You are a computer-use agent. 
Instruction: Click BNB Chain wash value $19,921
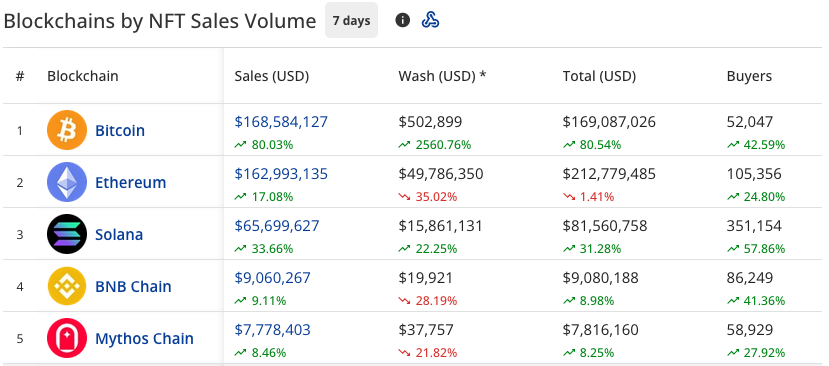(x=426, y=278)
